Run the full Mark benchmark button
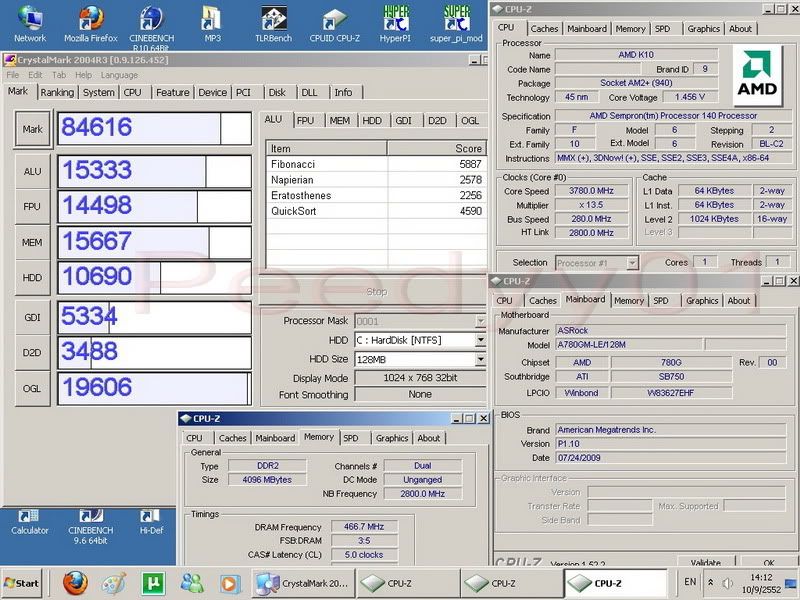Screen dimensions: 800x600 (33, 129)
